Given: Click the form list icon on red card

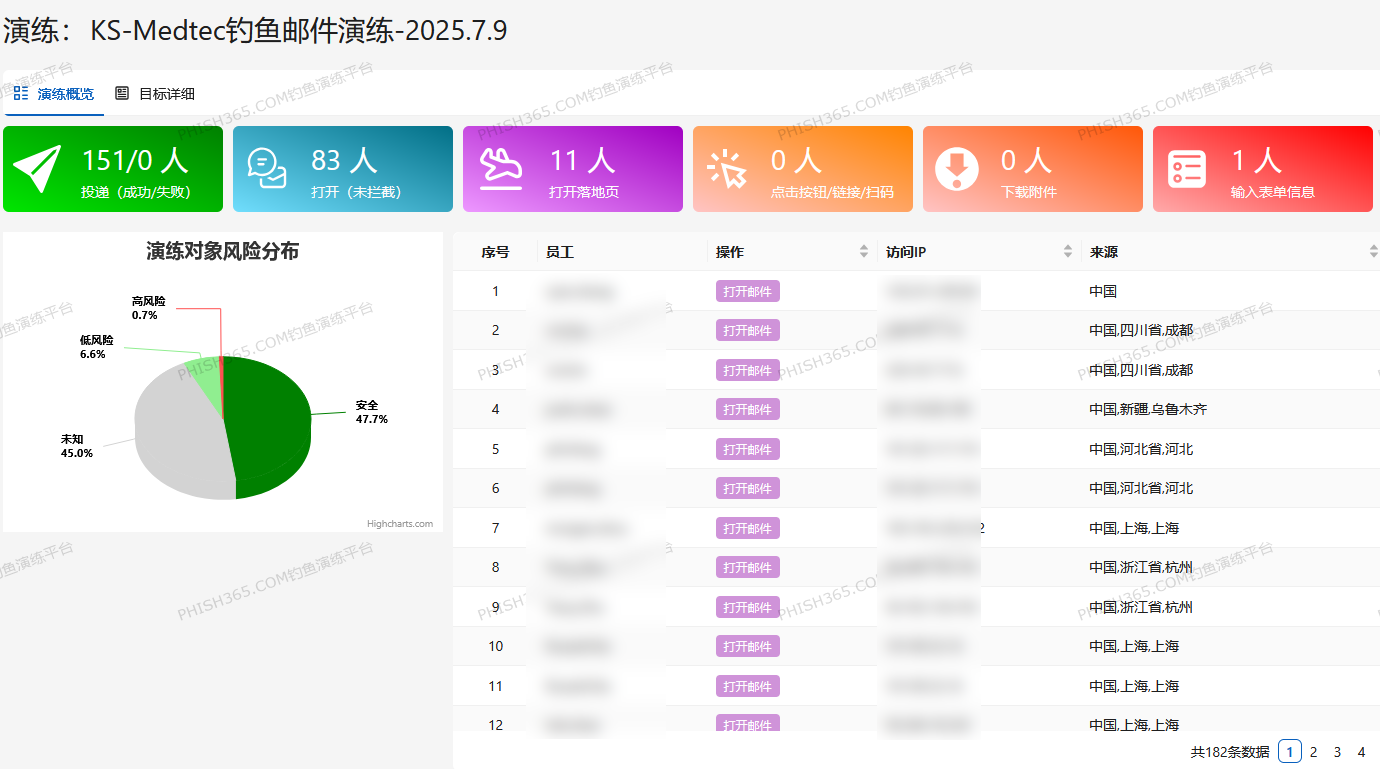Looking at the screenshot, I should 1187,169.
